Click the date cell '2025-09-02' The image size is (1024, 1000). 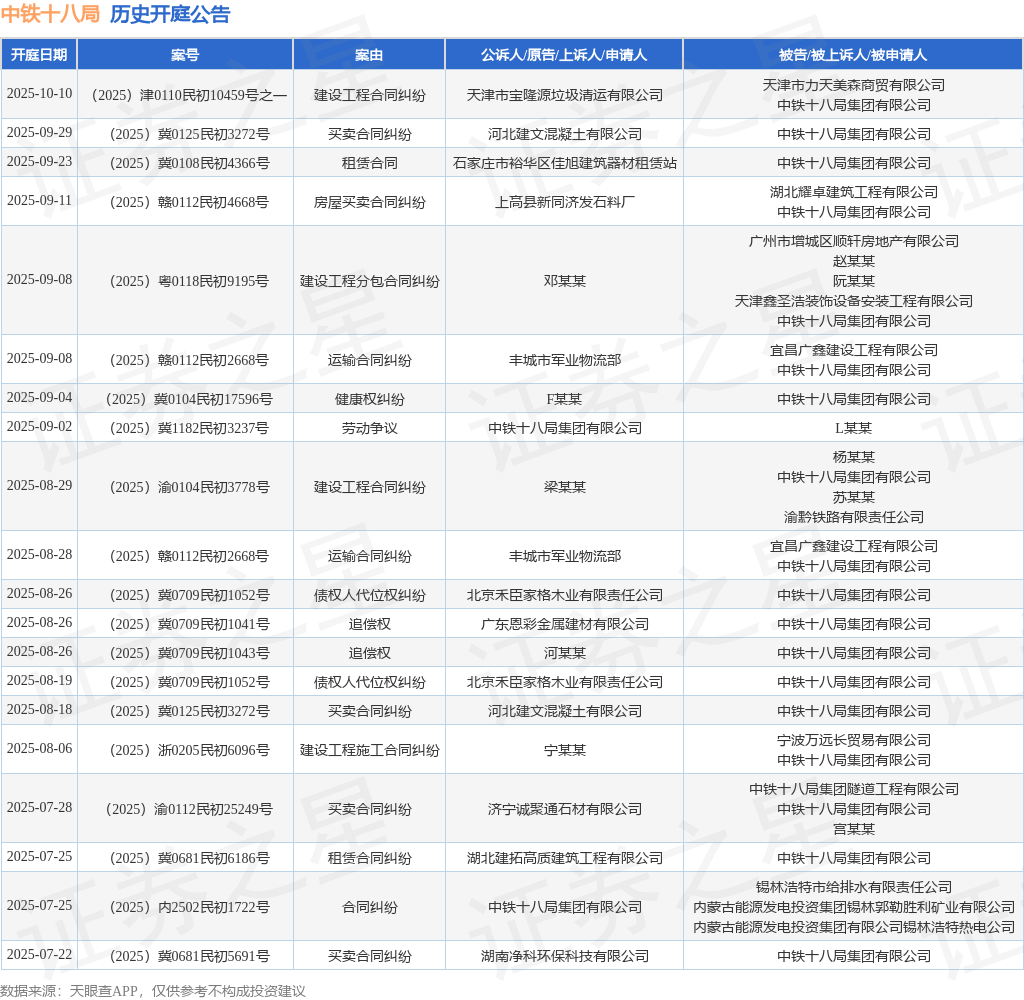39,427
